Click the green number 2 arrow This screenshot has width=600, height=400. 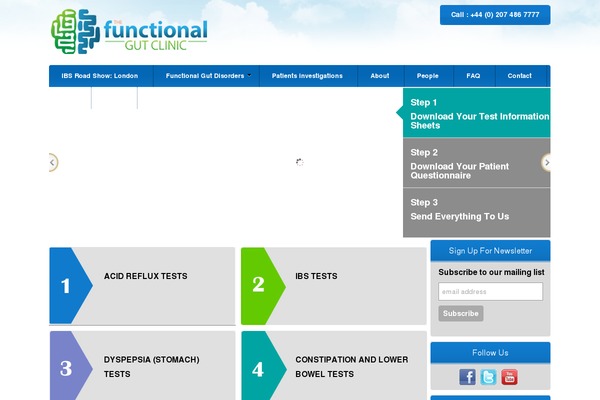click(x=263, y=286)
